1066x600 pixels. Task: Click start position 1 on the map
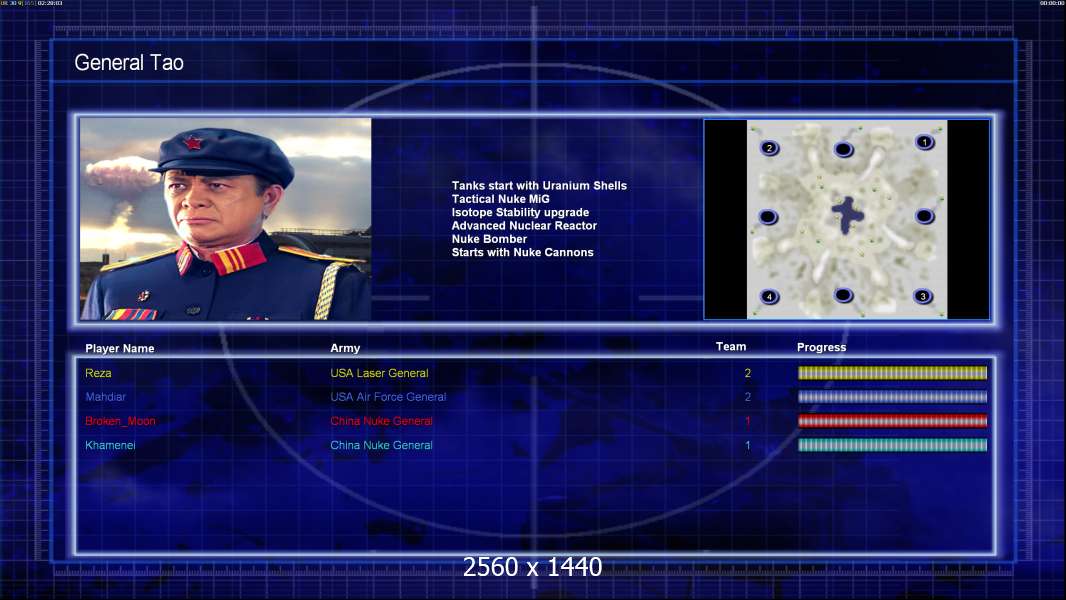coord(924,142)
